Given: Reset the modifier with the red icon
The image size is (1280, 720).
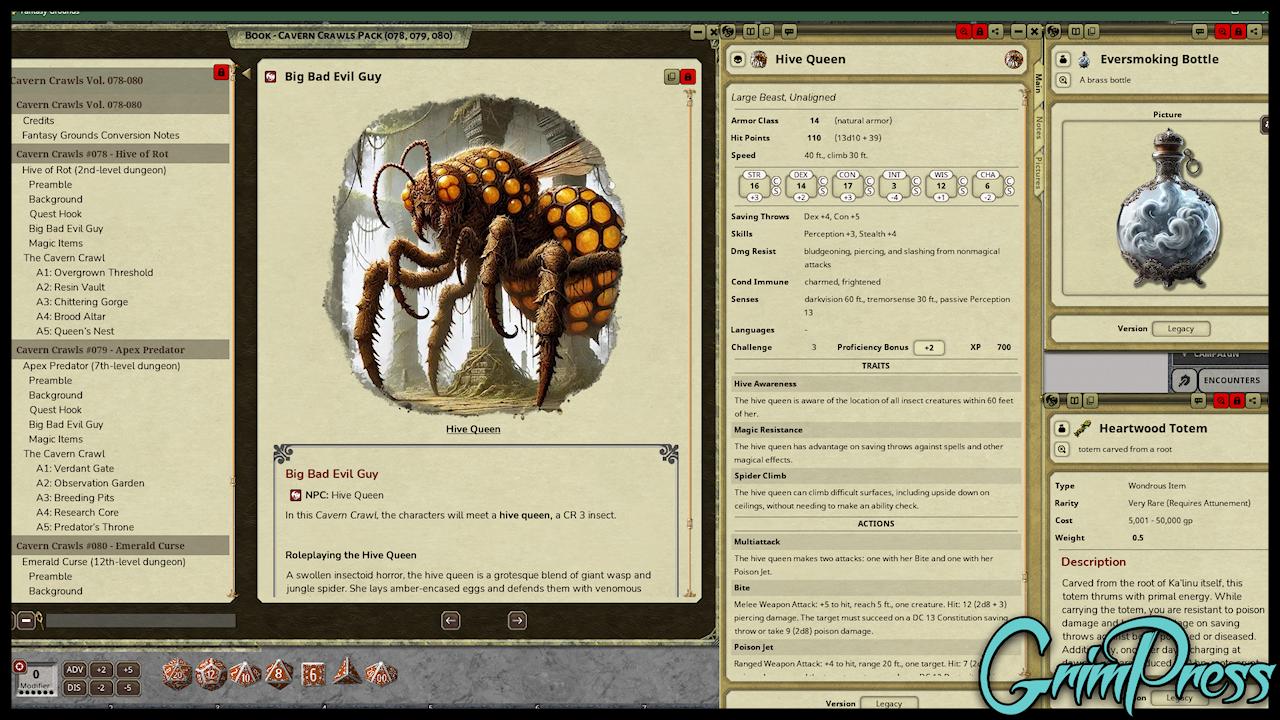Looking at the screenshot, I should tap(19, 666).
